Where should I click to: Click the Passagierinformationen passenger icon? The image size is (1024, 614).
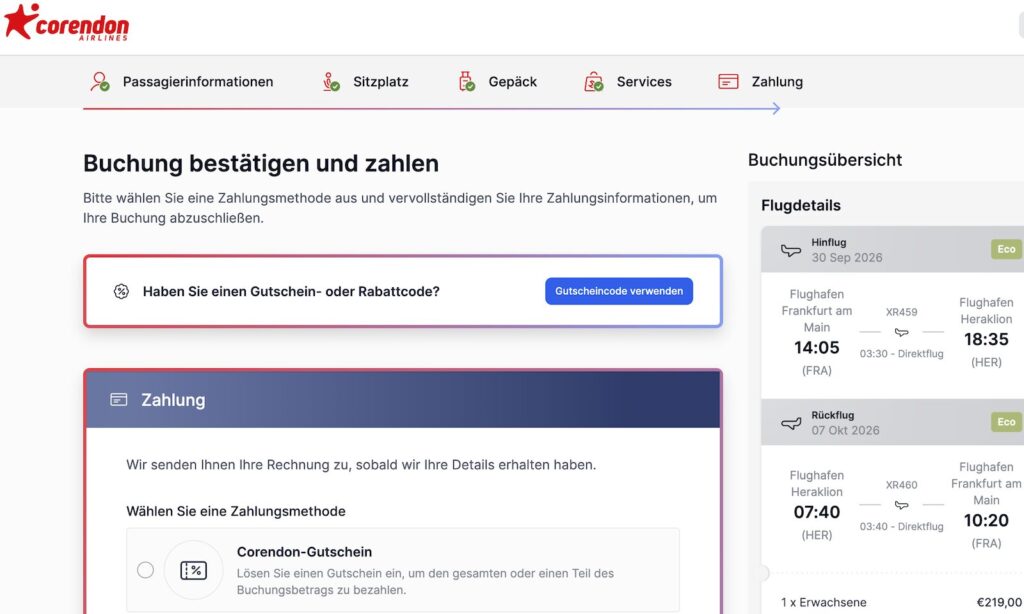click(98, 82)
